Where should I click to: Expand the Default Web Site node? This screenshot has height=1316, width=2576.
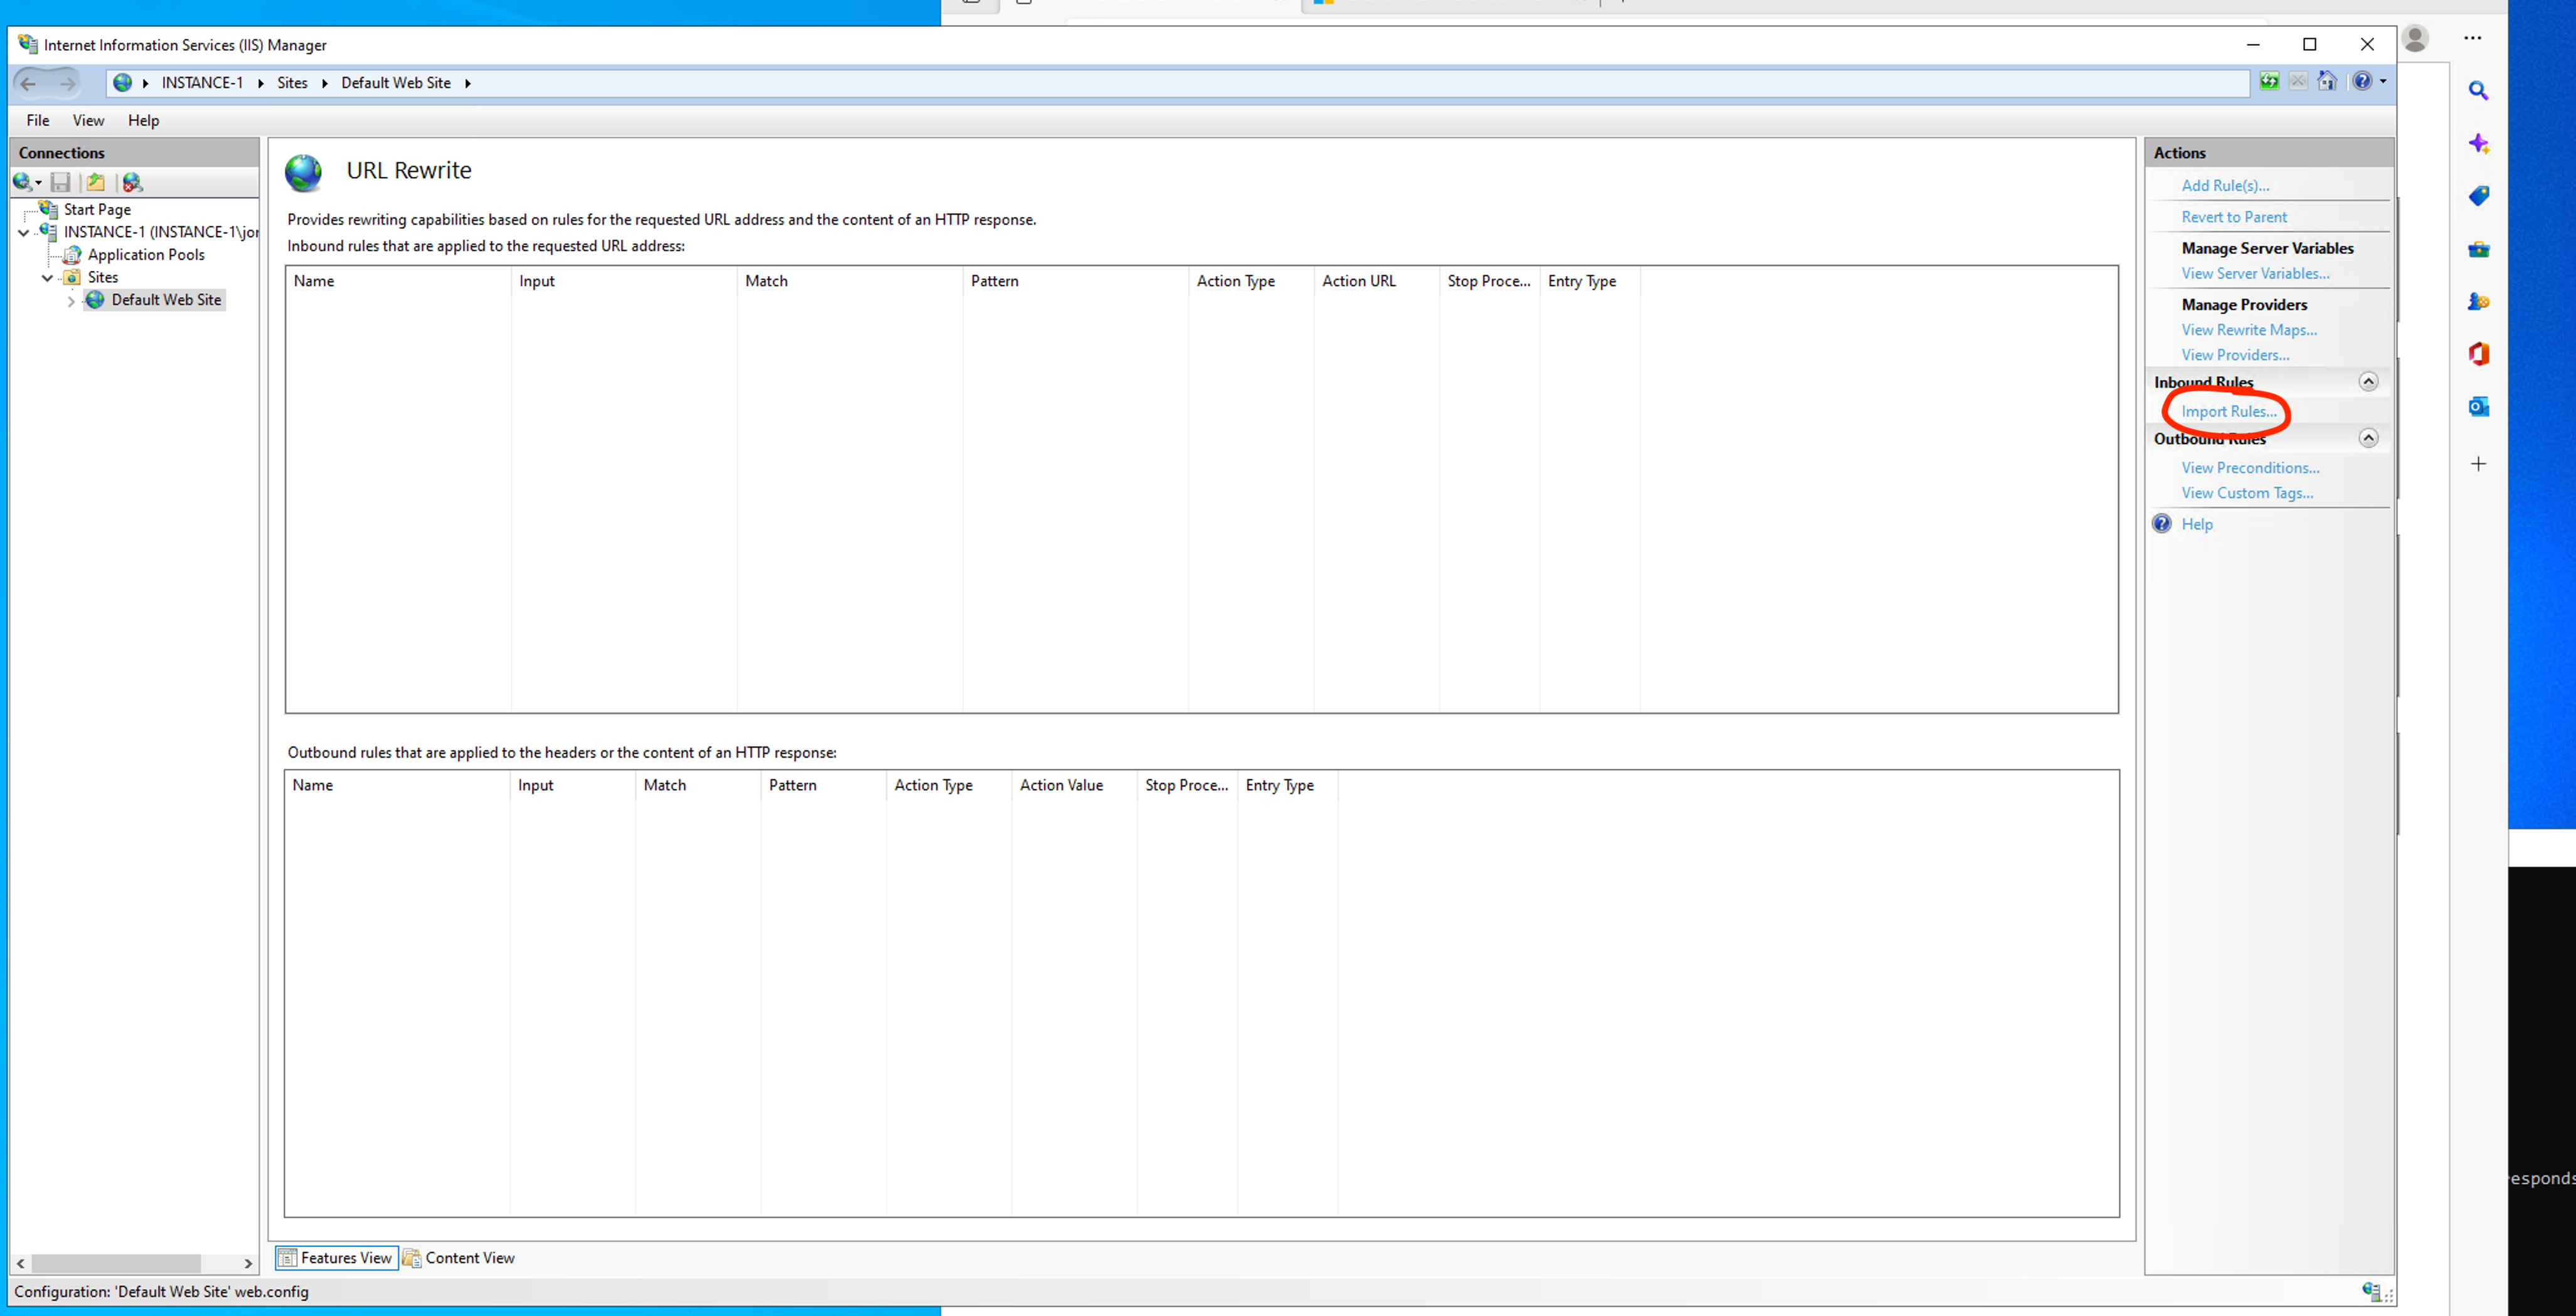tap(71, 300)
